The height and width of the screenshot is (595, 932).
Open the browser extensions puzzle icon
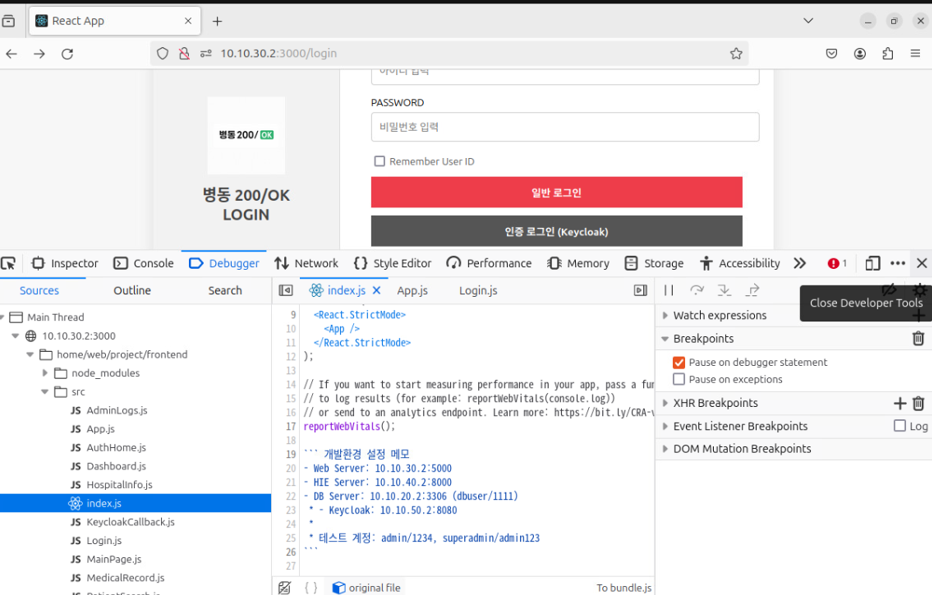(x=887, y=53)
